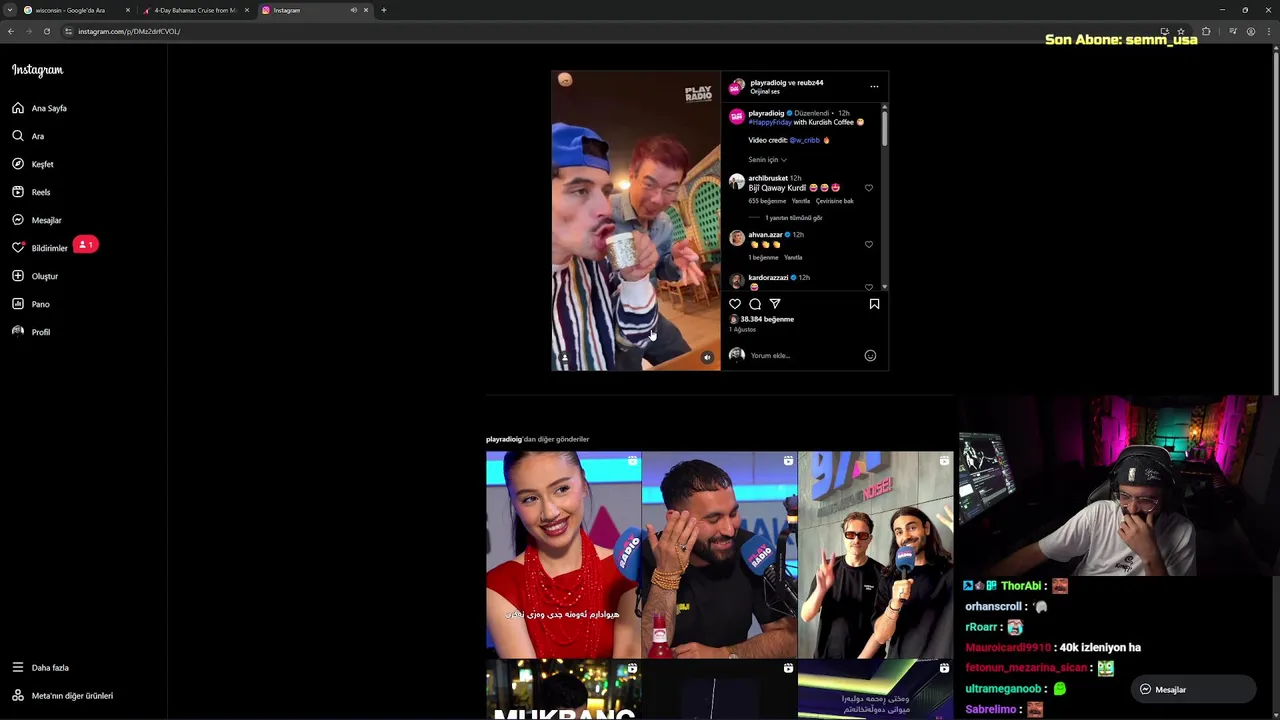The width and height of the screenshot is (1280, 720).
Task: Click the address bar URL
Action: (129, 31)
